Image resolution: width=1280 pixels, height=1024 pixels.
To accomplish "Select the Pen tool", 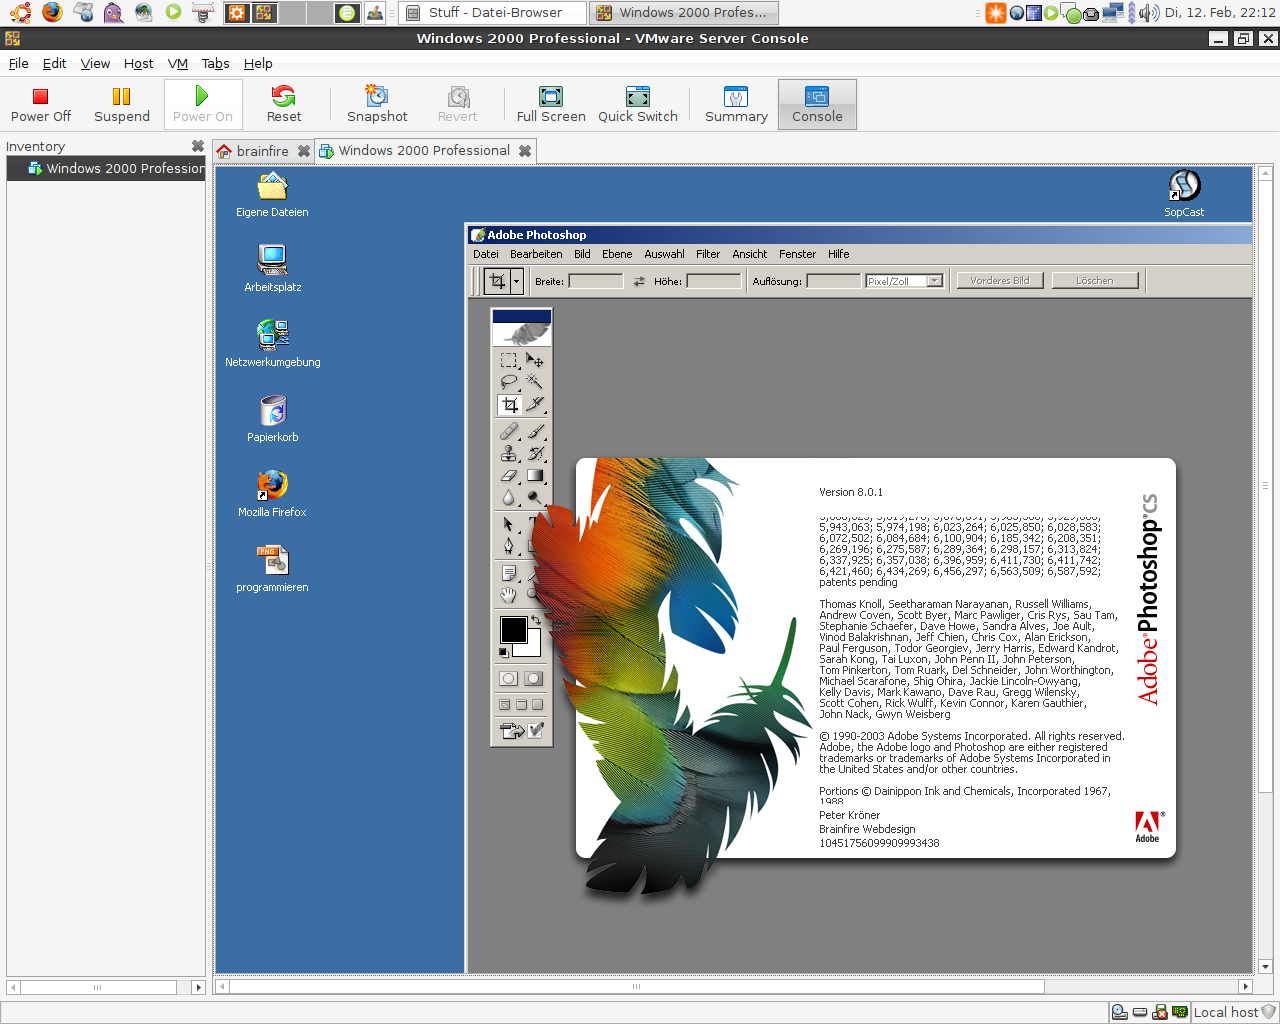I will [x=509, y=546].
